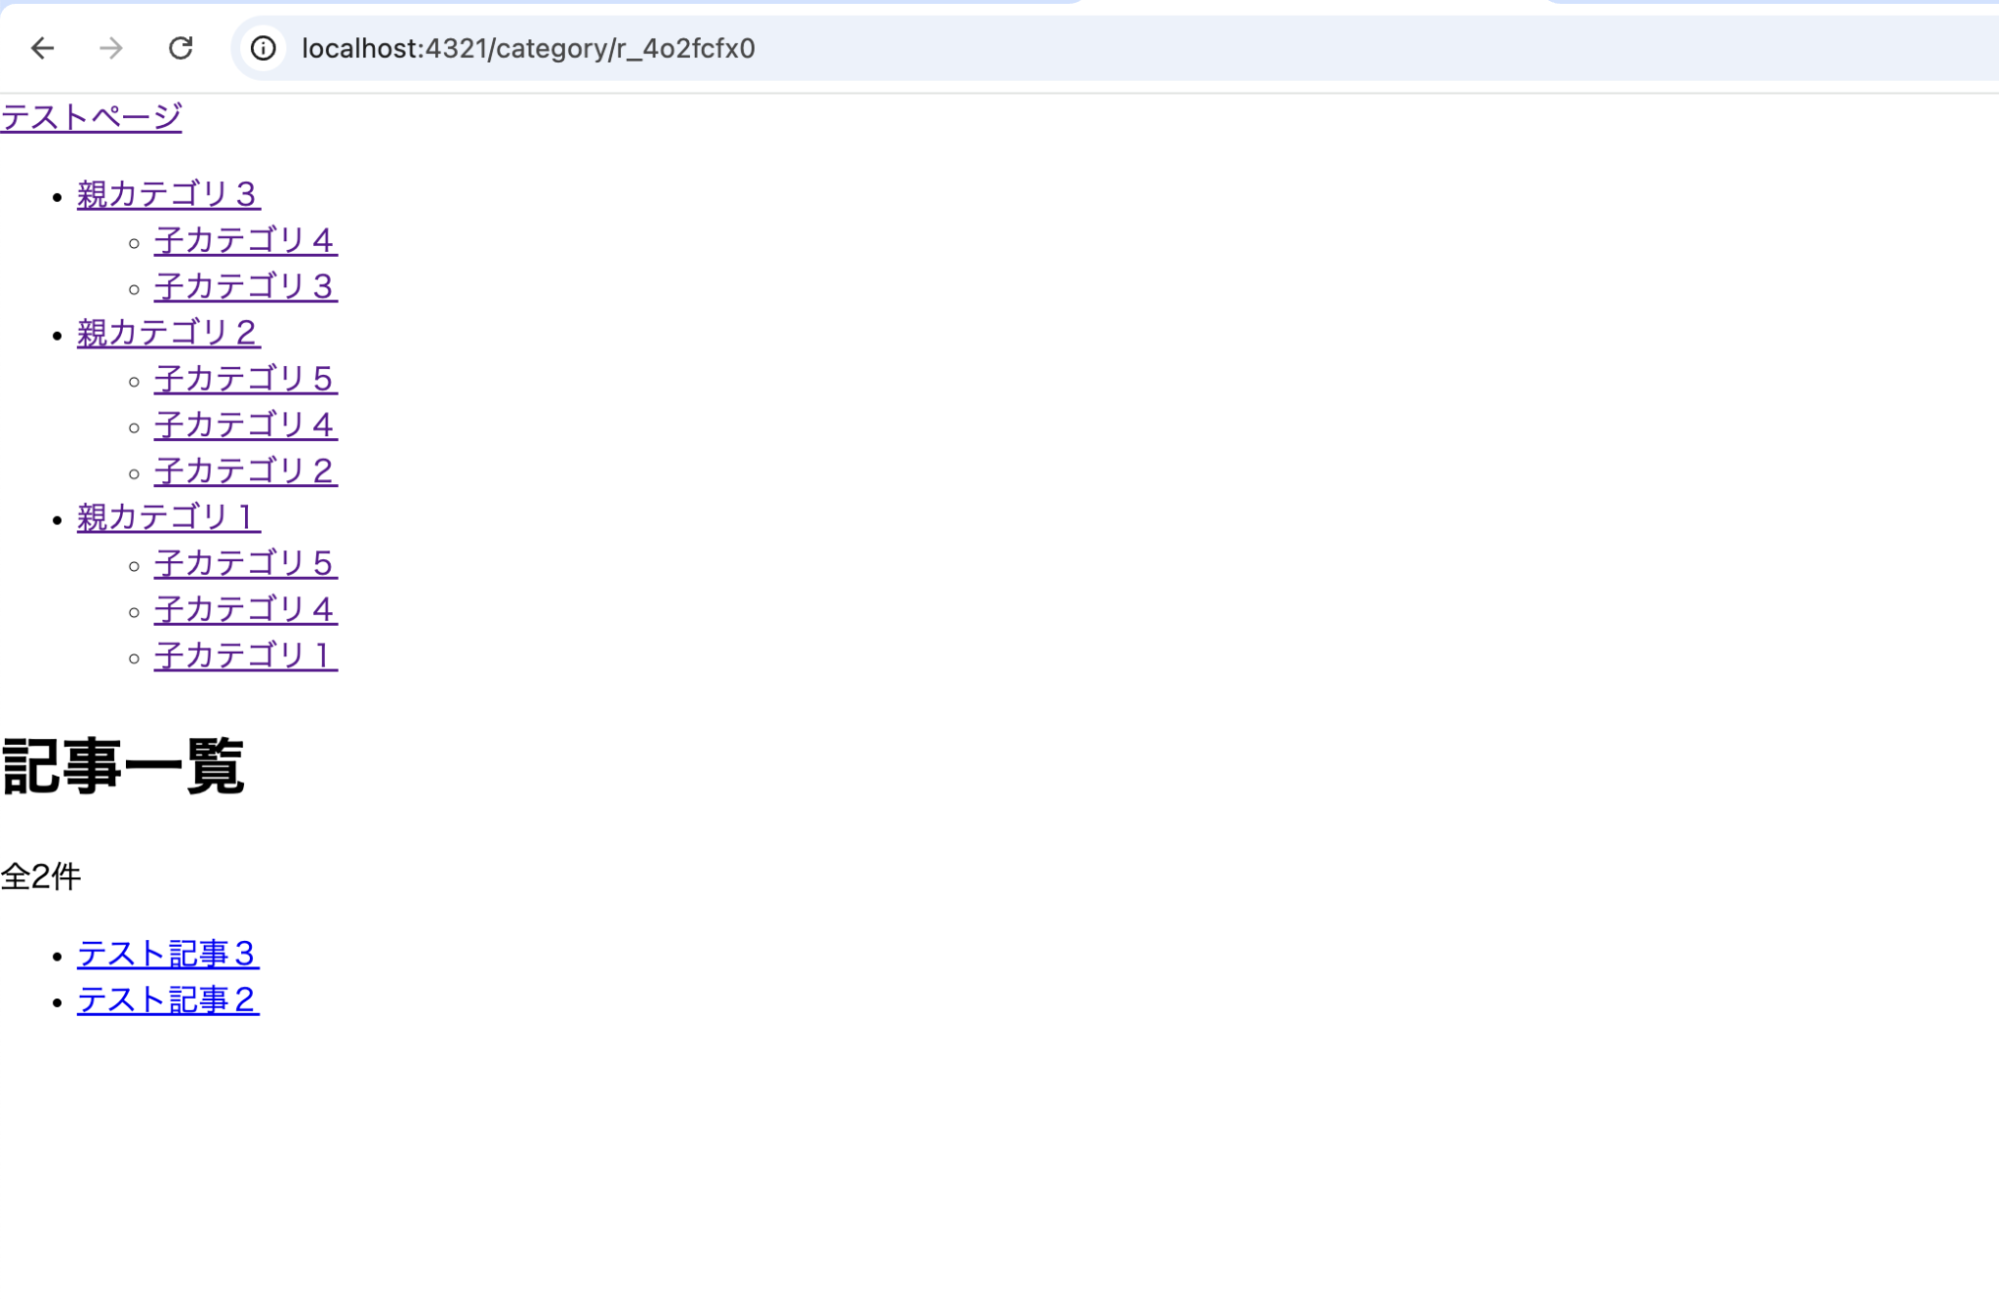1999x1300 pixels.
Task: Open 子カテゴリ１ link
Action: click(x=245, y=655)
